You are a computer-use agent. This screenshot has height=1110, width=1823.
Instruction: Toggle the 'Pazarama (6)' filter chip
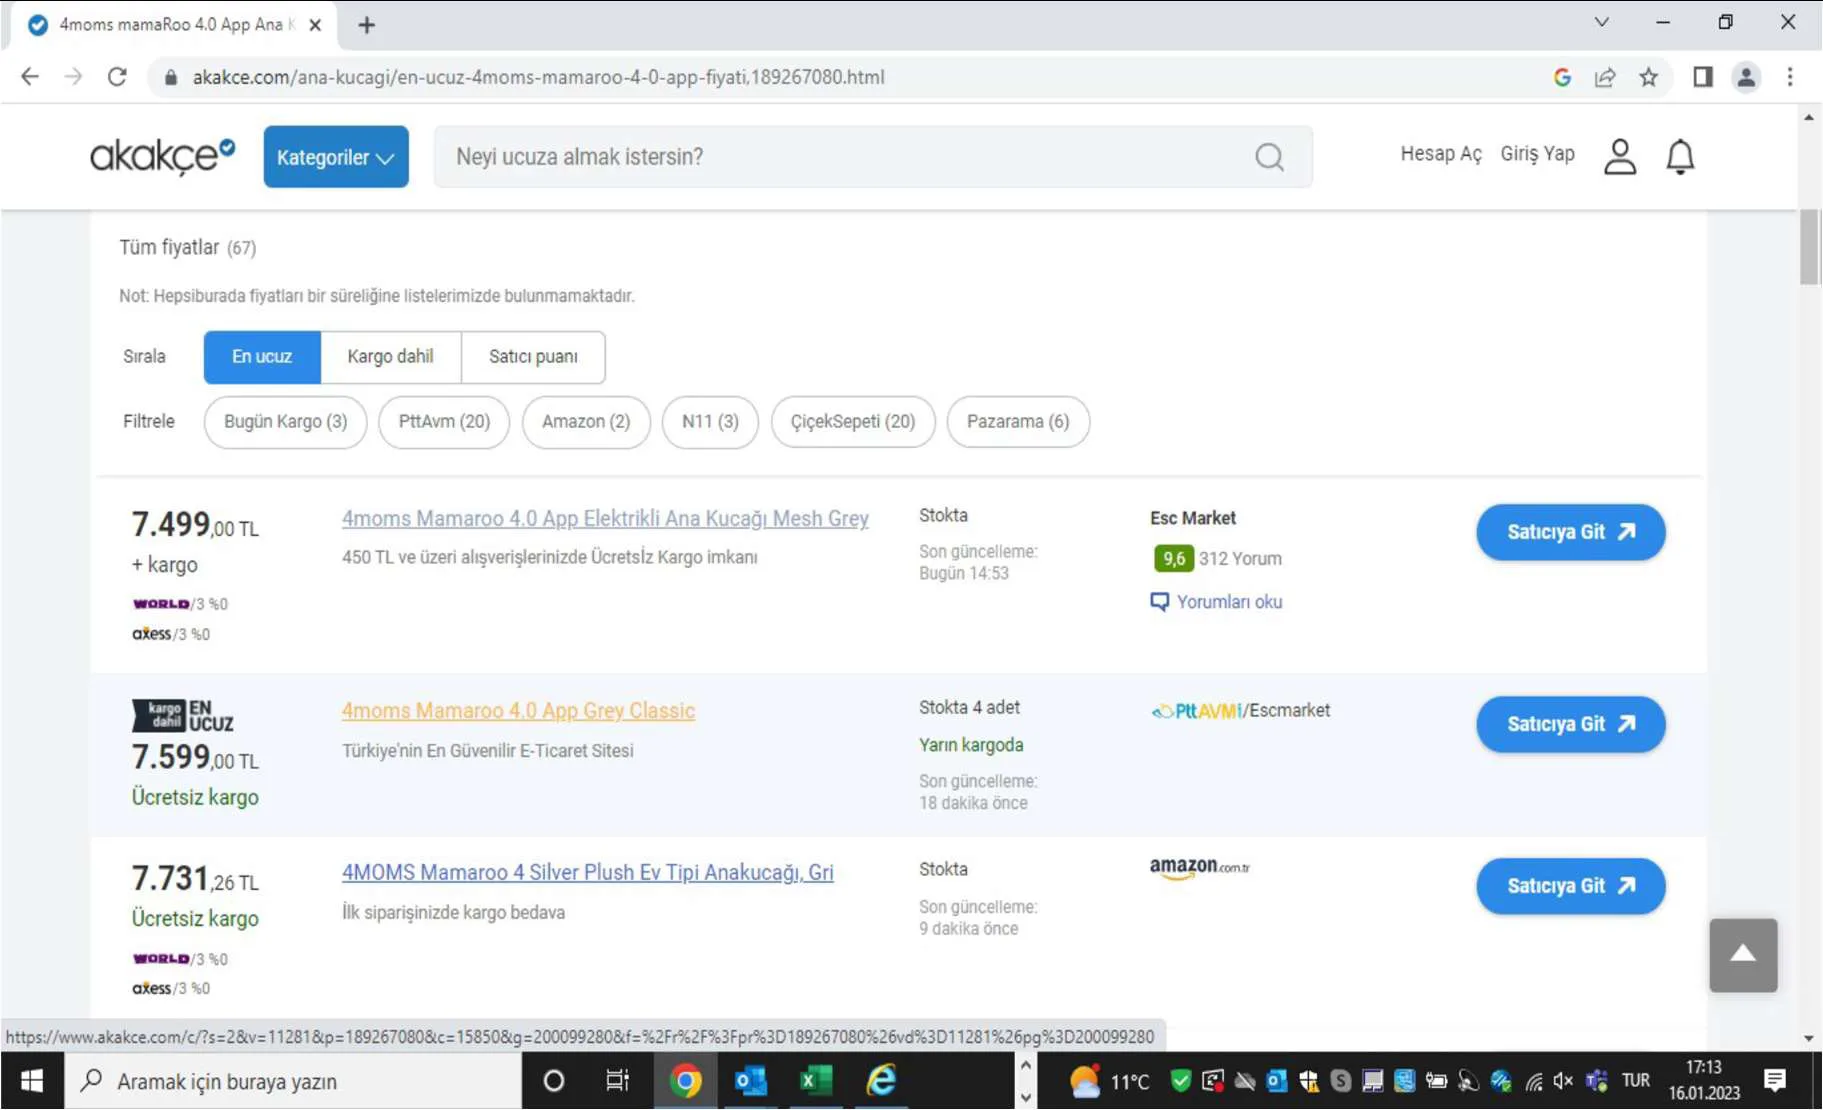click(1018, 422)
